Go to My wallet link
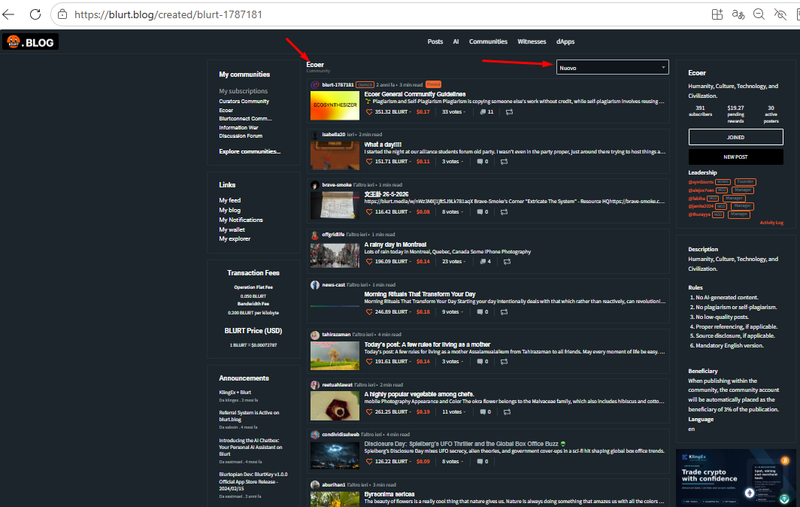The image size is (800, 507). 232,230
